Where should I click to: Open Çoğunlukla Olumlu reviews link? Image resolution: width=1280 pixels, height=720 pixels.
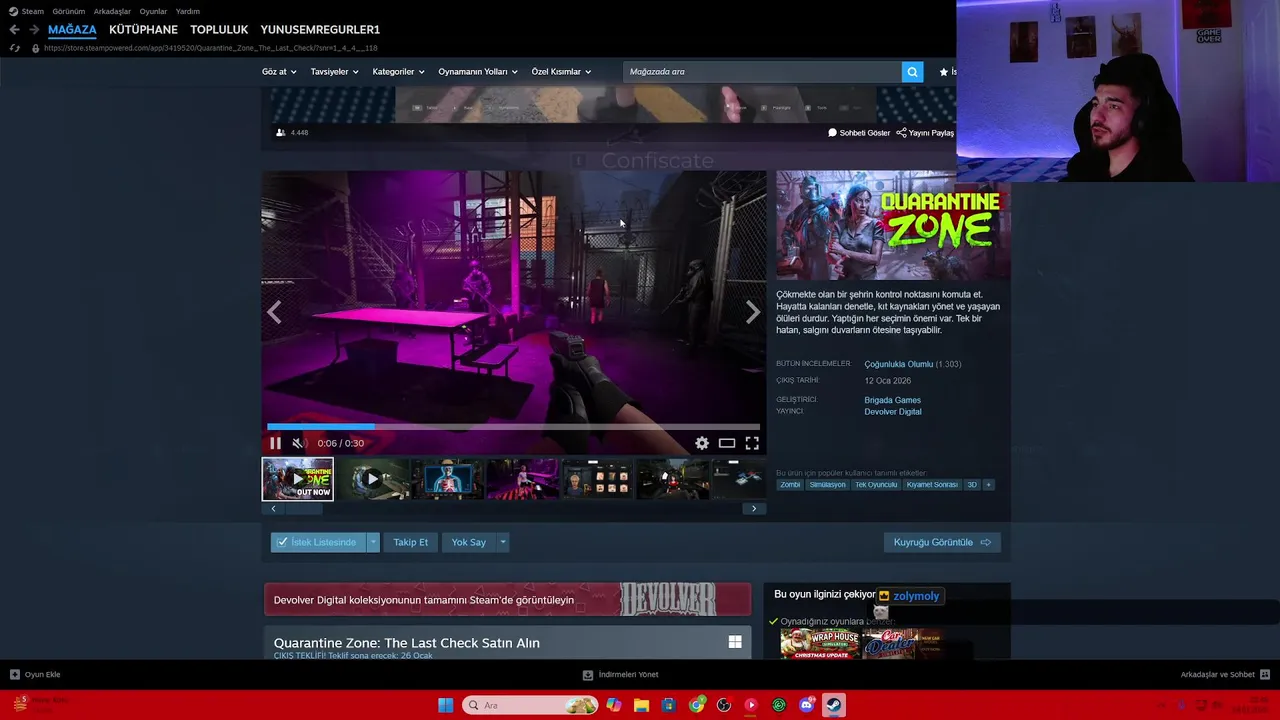click(x=898, y=364)
